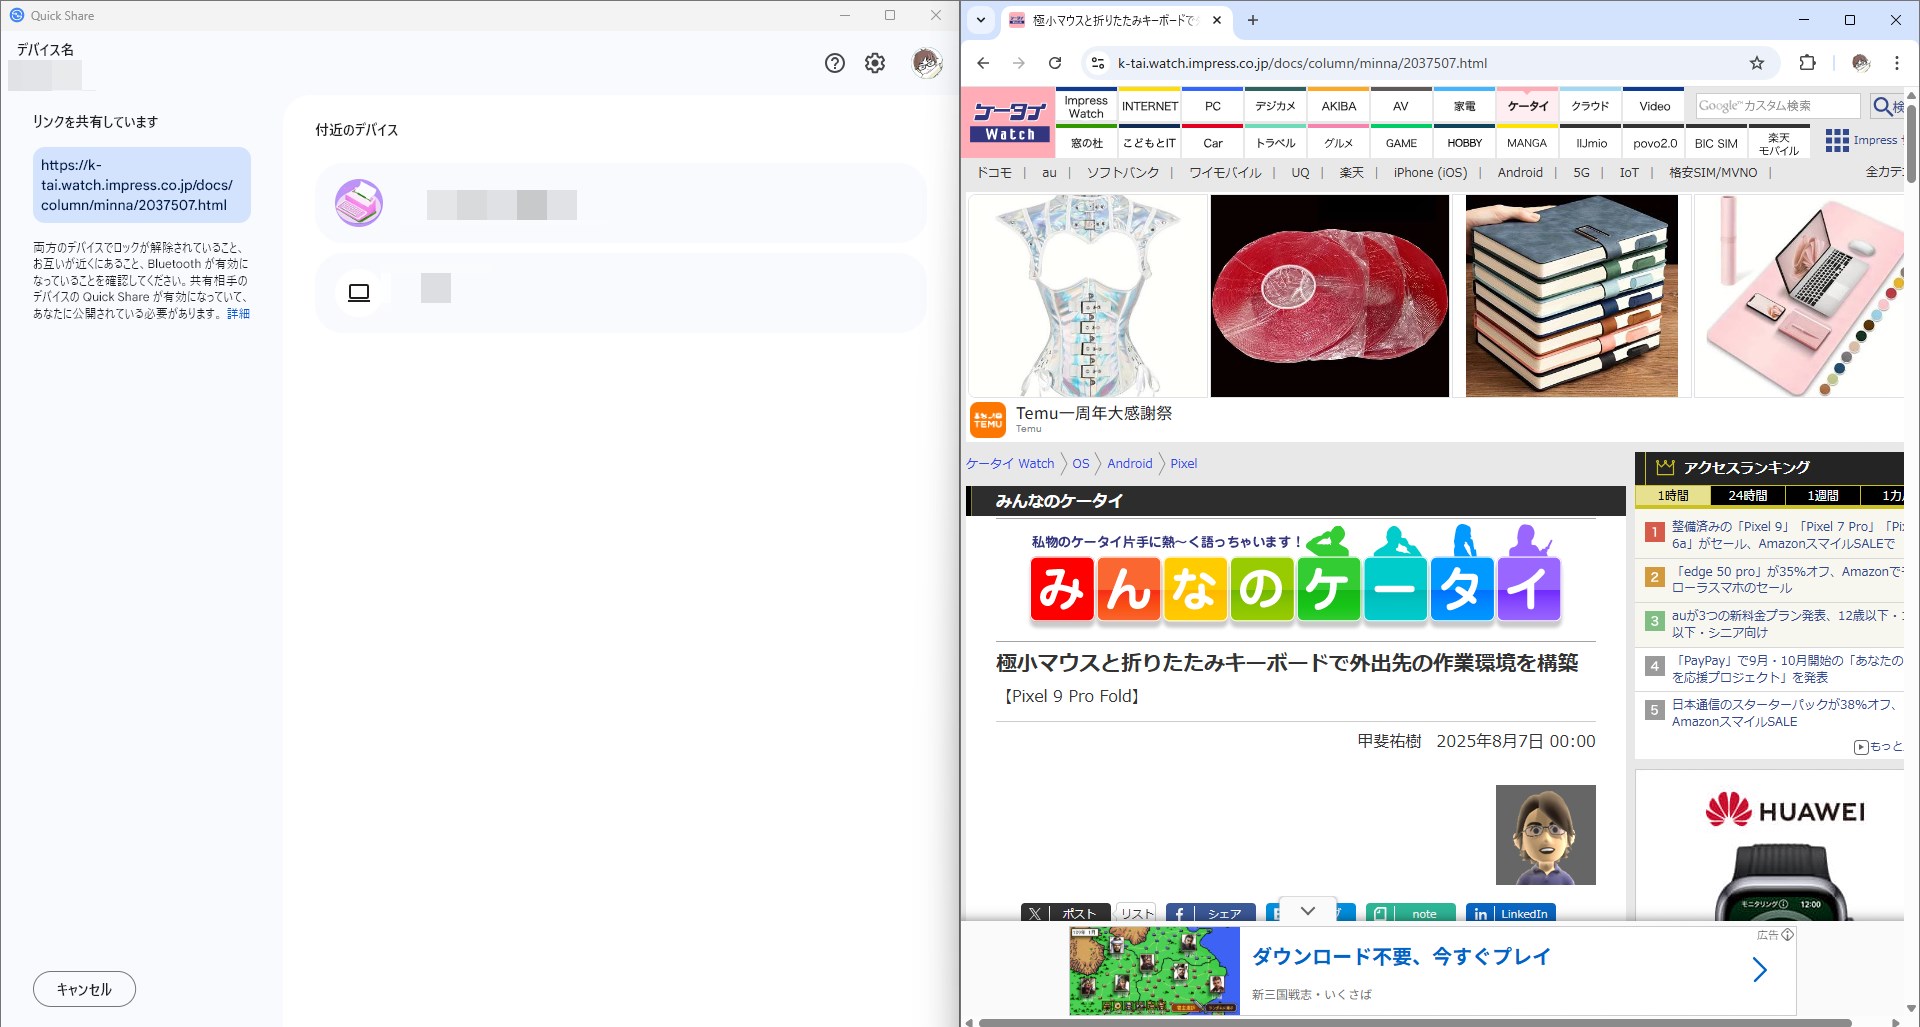Click the キャンセル button in Quick Share
The height and width of the screenshot is (1027, 1920).
(x=84, y=989)
